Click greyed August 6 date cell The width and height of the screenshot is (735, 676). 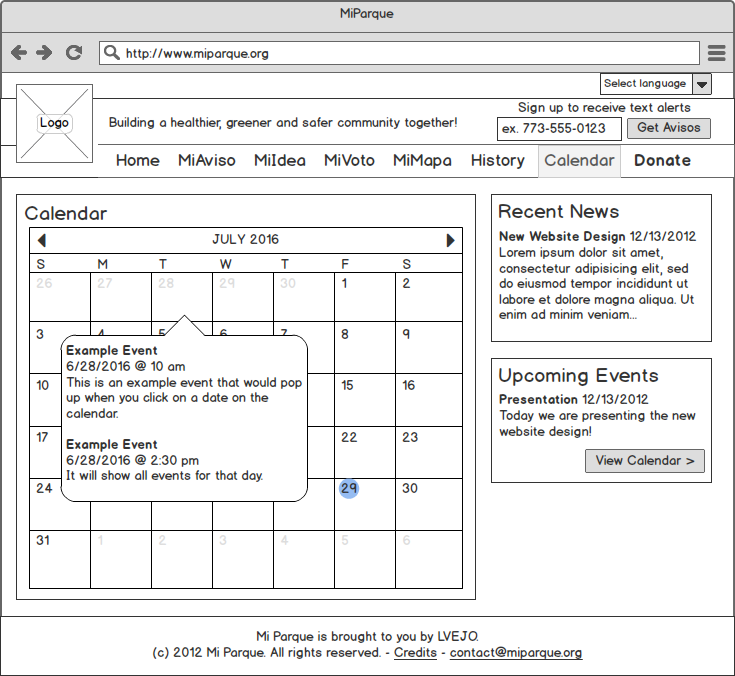(428, 559)
